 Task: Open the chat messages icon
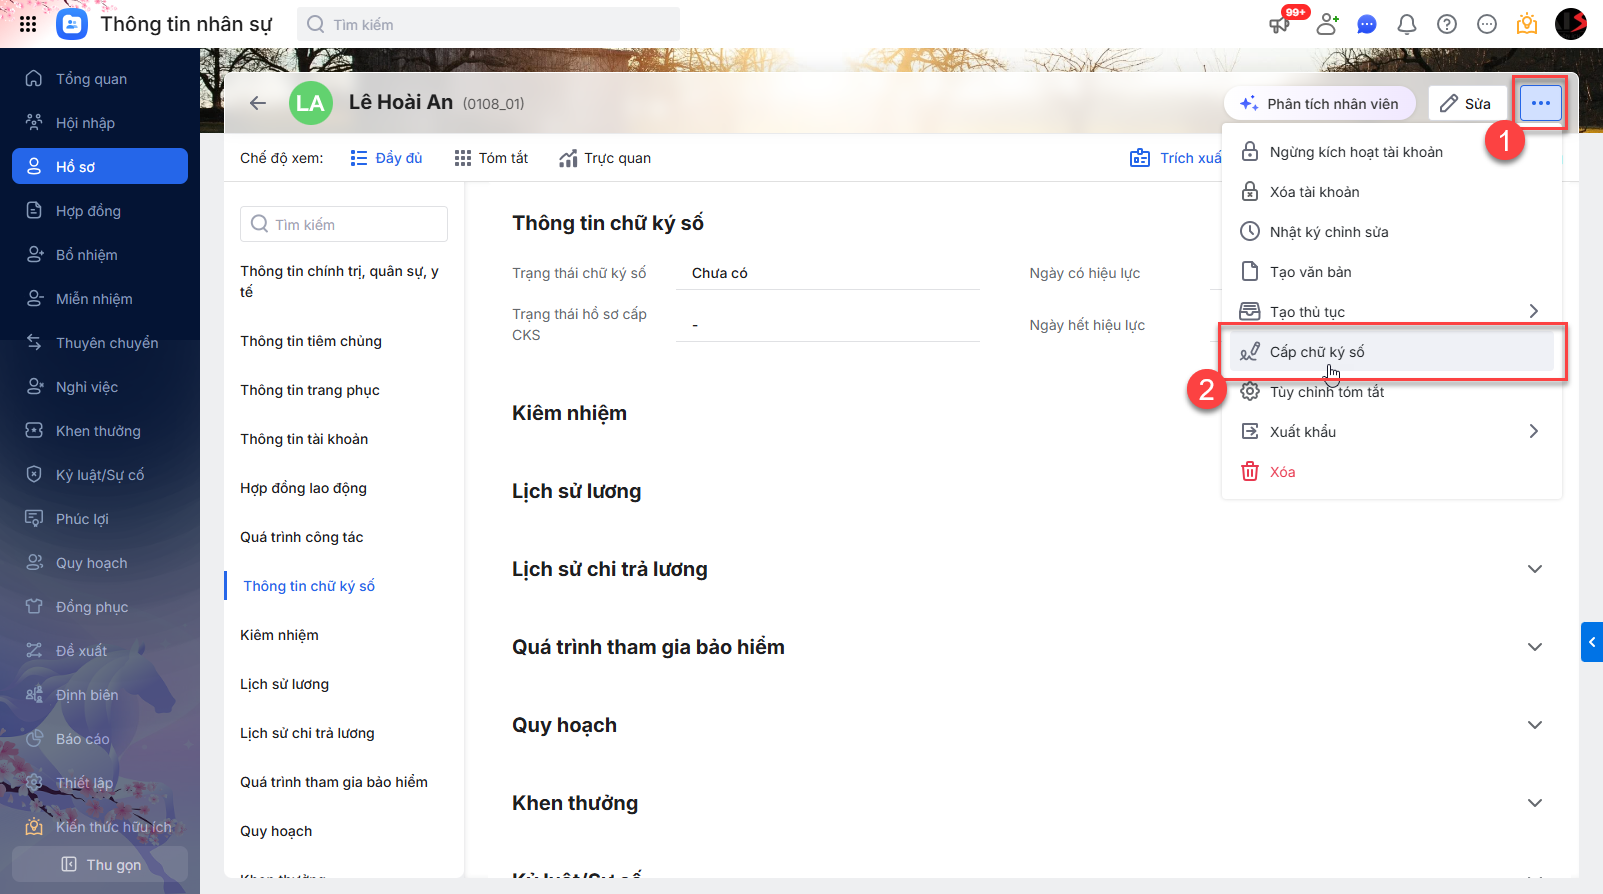[1367, 24]
